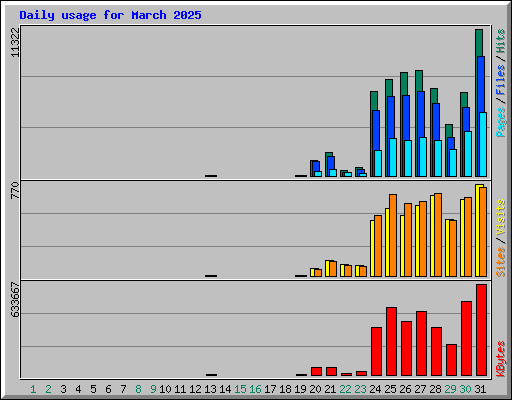This screenshot has width=512, height=400.
Task: Select day 24 on the x-axis
Action: click(375, 389)
